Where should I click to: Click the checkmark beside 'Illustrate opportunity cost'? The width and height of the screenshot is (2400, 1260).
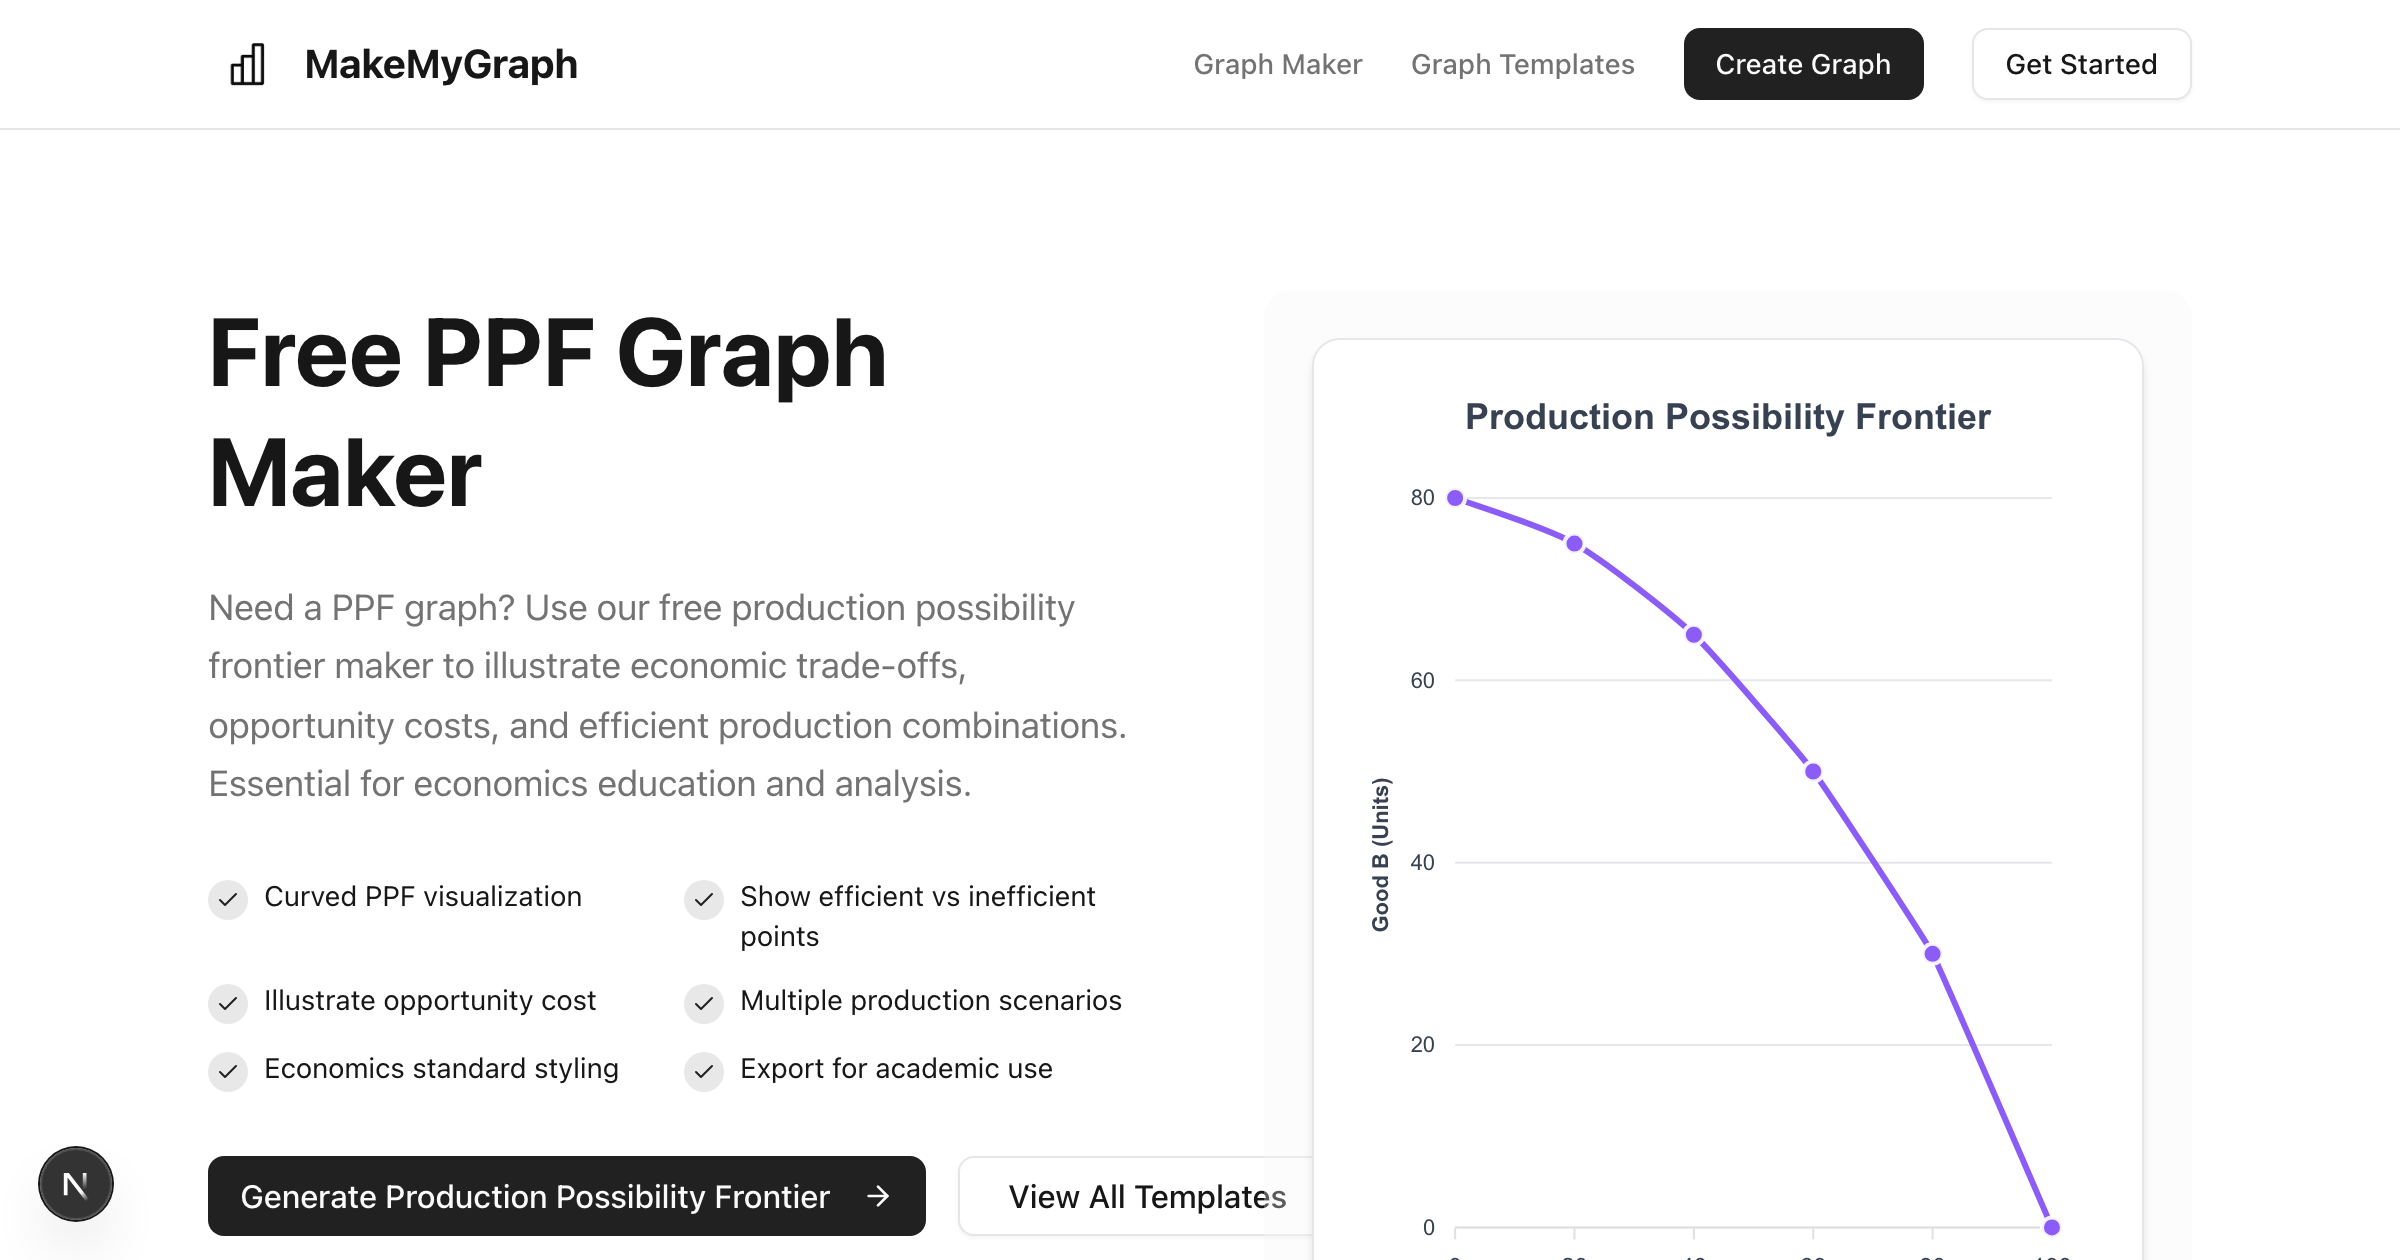click(x=229, y=1003)
